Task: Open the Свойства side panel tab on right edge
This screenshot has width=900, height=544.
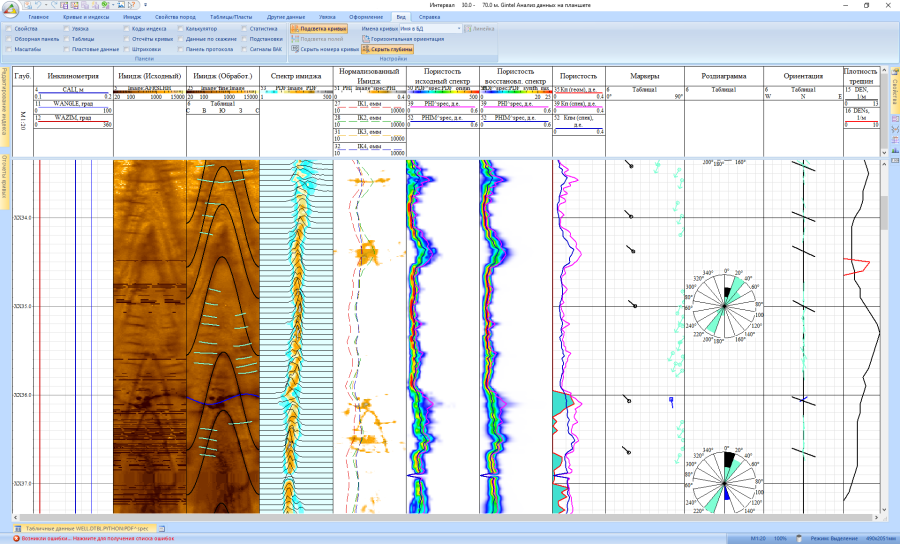Action: click(895, 89)
